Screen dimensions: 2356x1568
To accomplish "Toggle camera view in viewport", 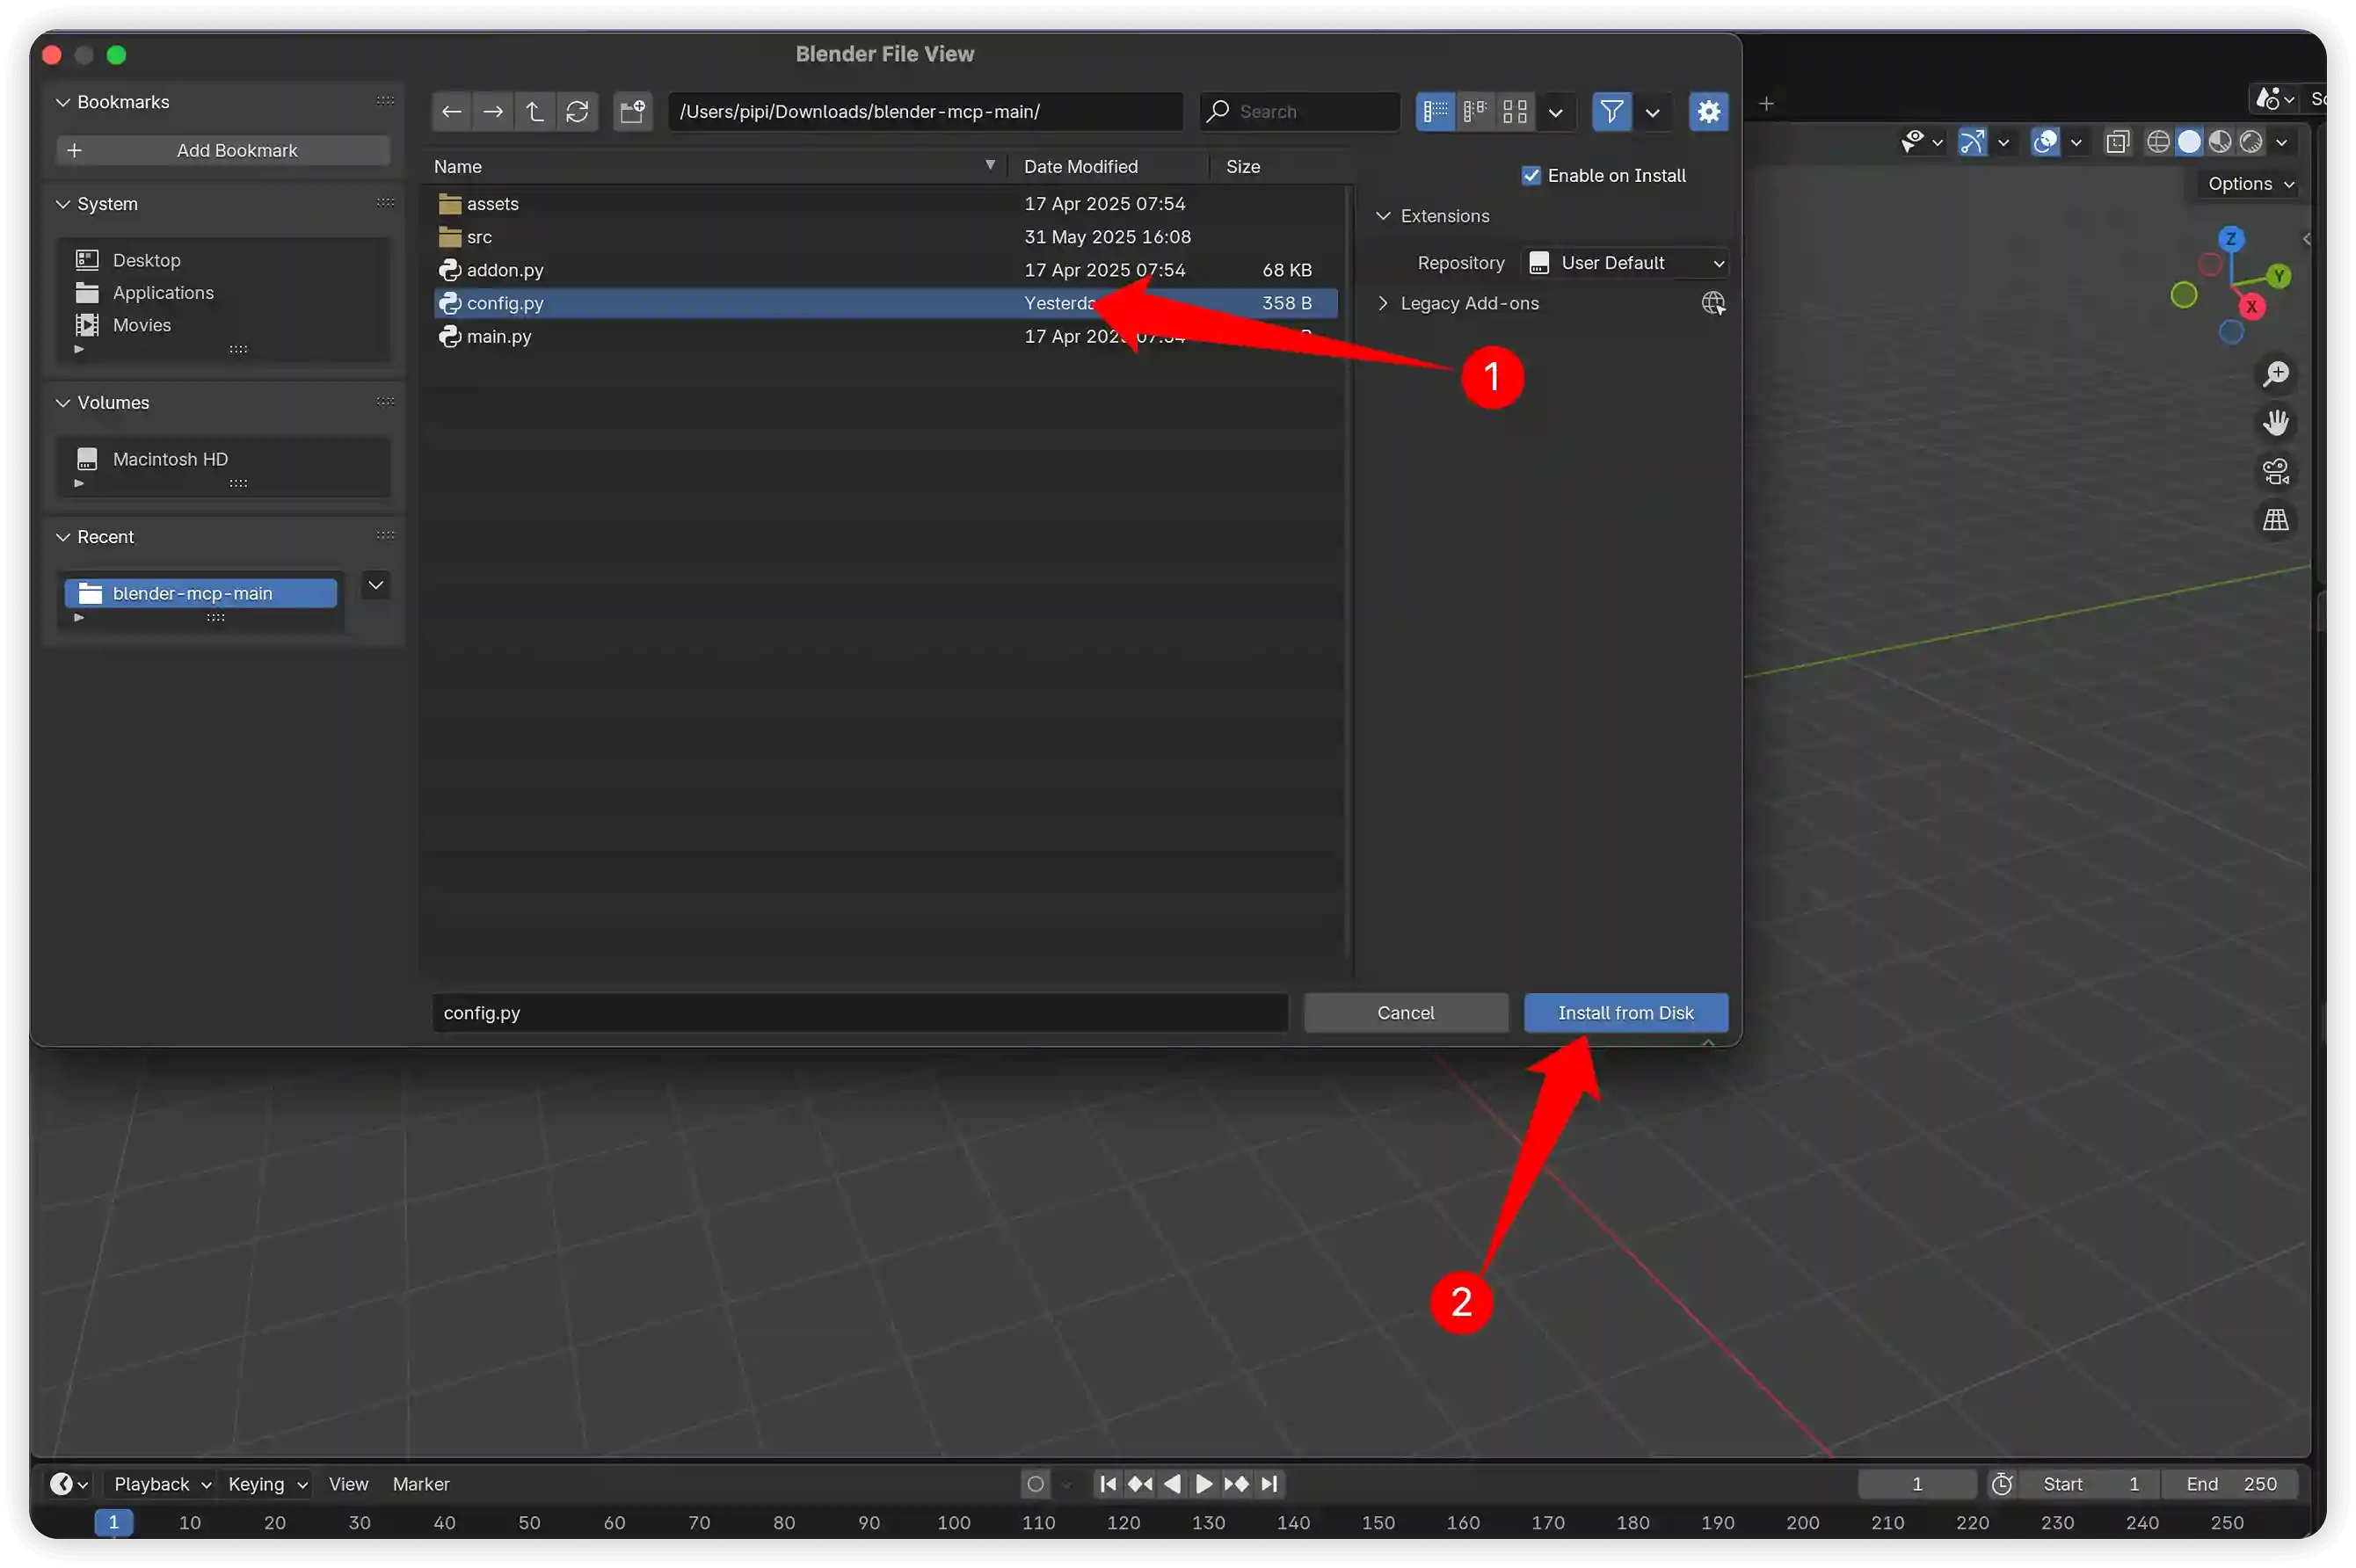I will point(2276,471).
